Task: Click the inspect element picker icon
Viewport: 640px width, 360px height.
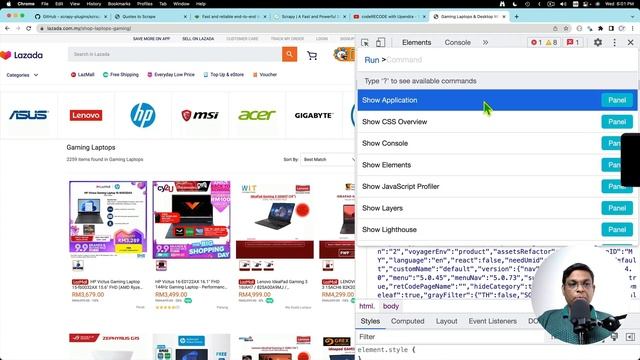Action: click(365, 42)
